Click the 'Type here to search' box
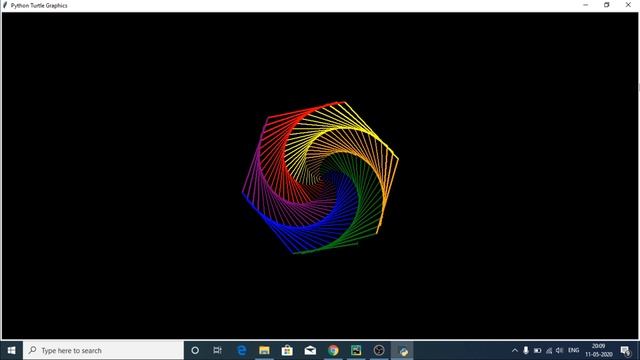This screenshot has width=640, height=360. 103,350
